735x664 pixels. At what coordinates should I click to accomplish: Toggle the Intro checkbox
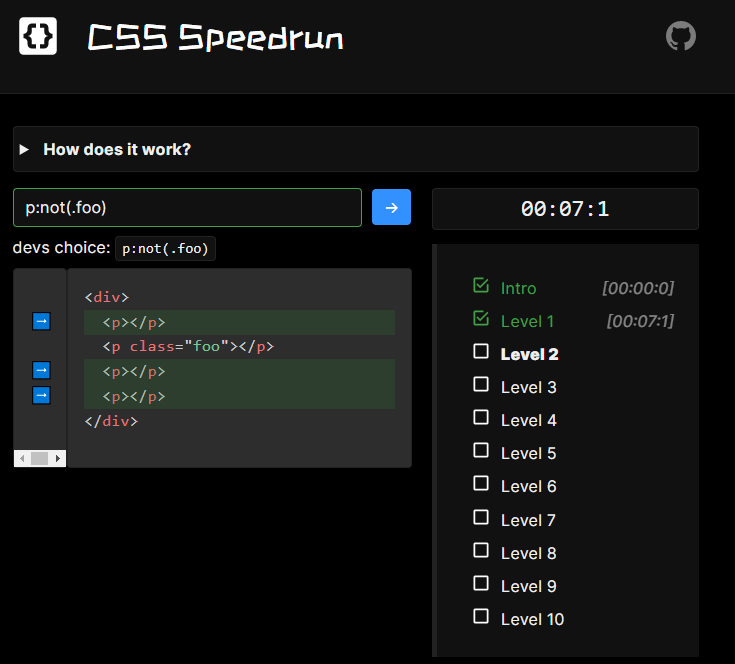pos(481,286)
